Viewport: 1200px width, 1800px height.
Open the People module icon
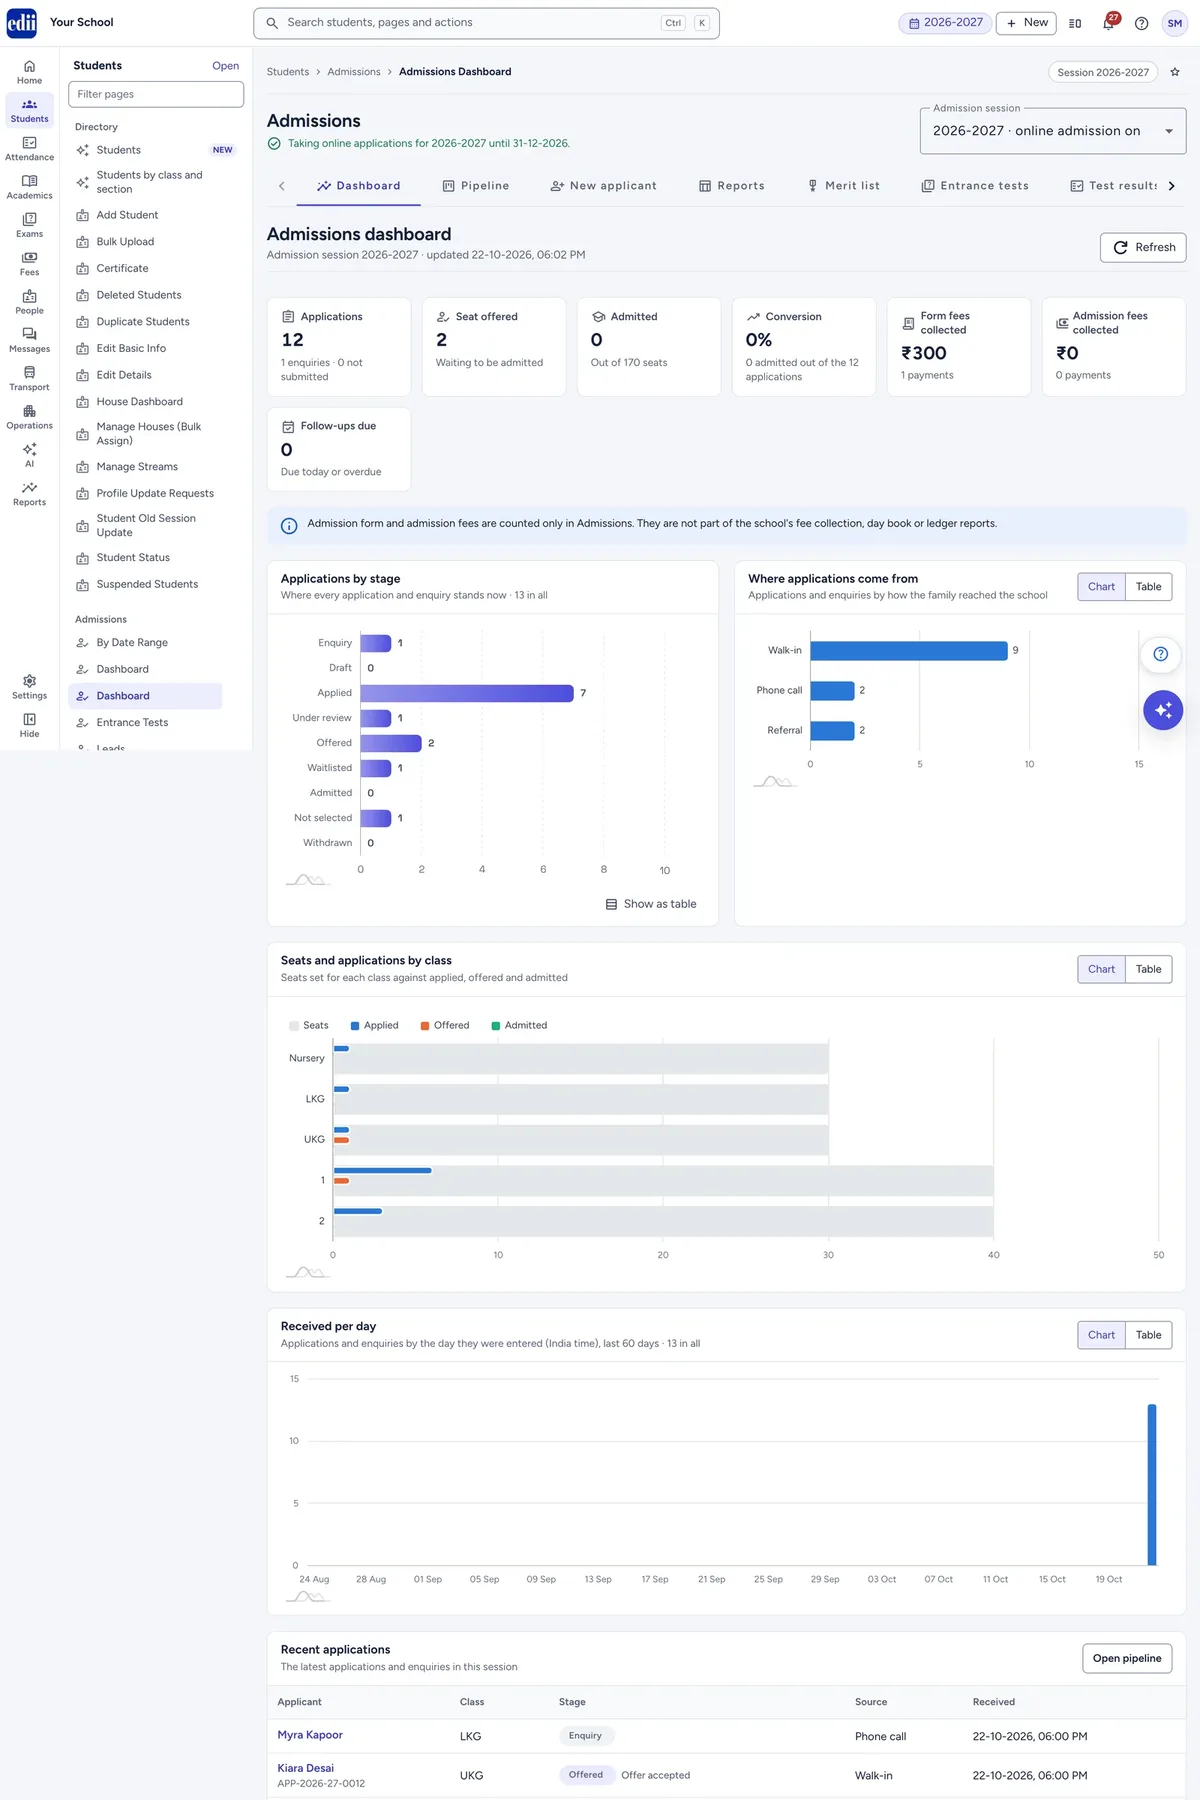(29, 302)
